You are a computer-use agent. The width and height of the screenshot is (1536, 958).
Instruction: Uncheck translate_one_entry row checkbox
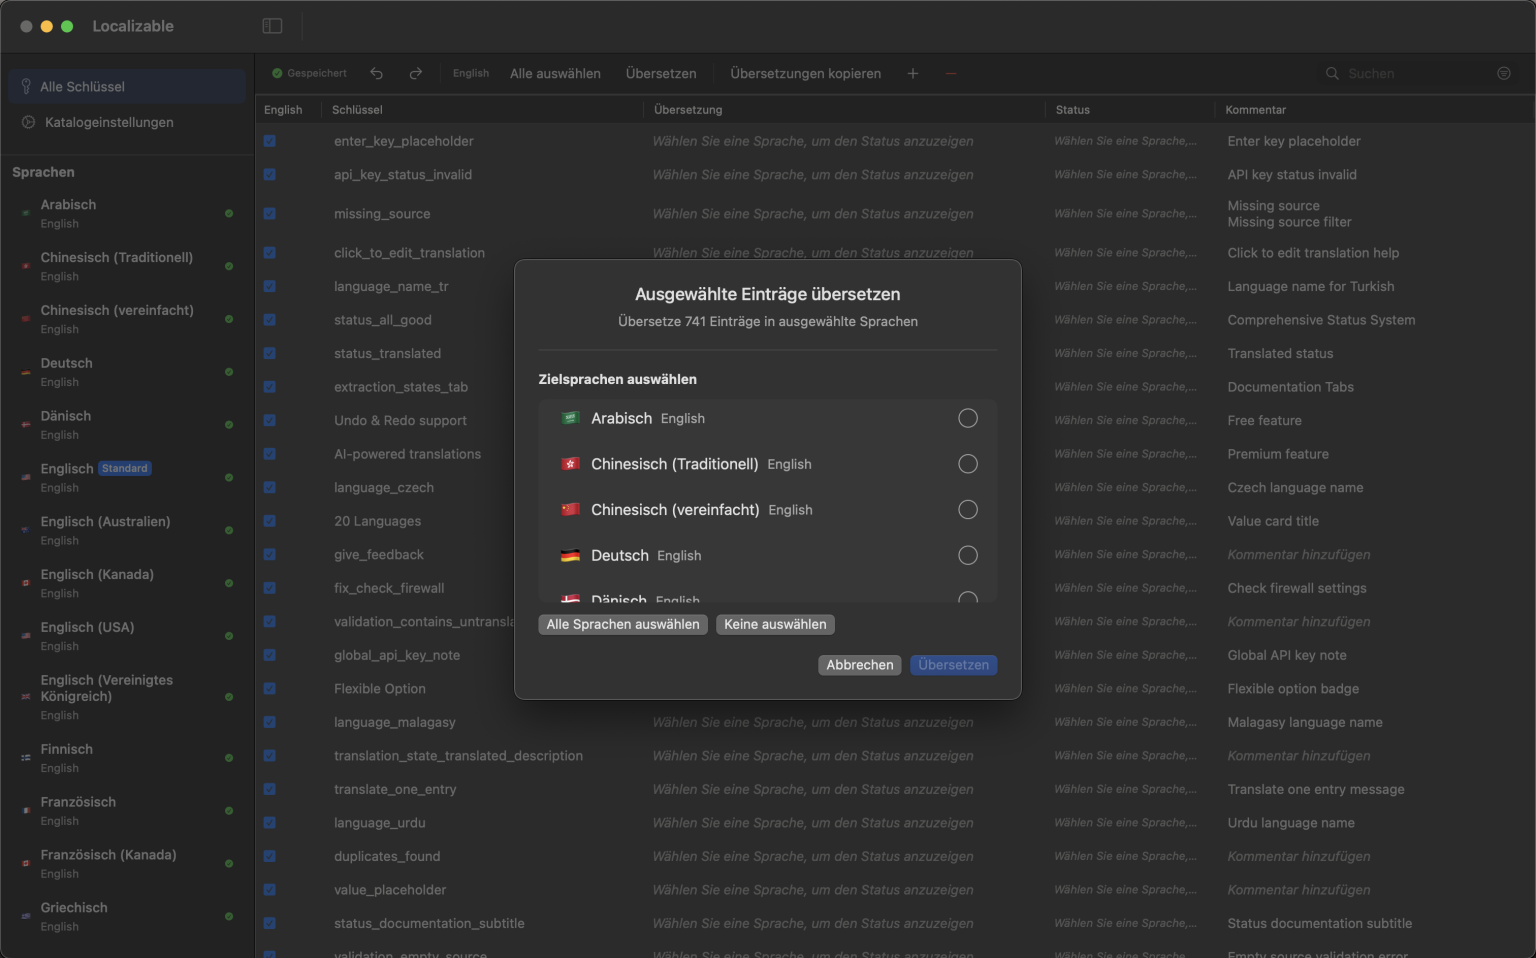pyautogui.click(x=270, y=789)
